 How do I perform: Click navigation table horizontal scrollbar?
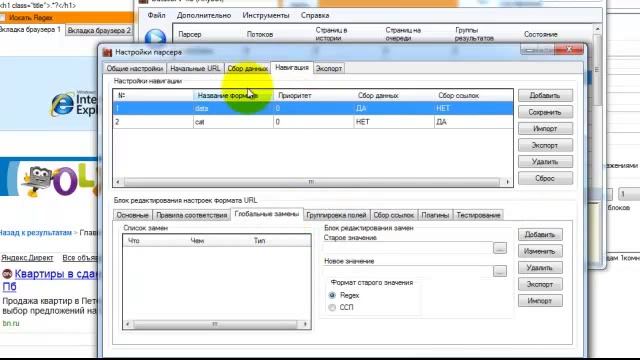click(x=312, y=182)
